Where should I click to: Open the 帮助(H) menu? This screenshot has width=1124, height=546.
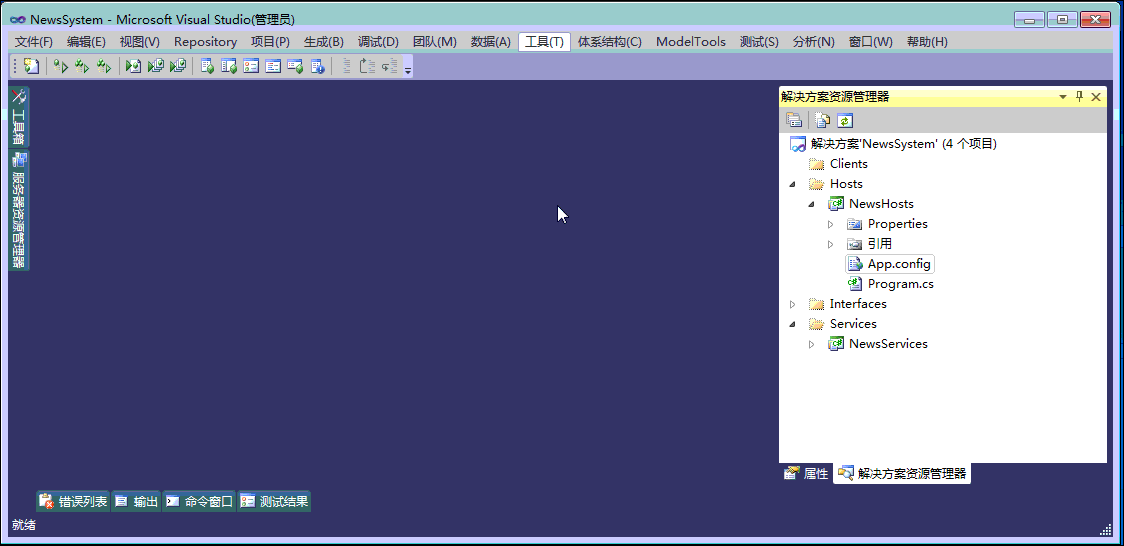click(x=927, y=42)
